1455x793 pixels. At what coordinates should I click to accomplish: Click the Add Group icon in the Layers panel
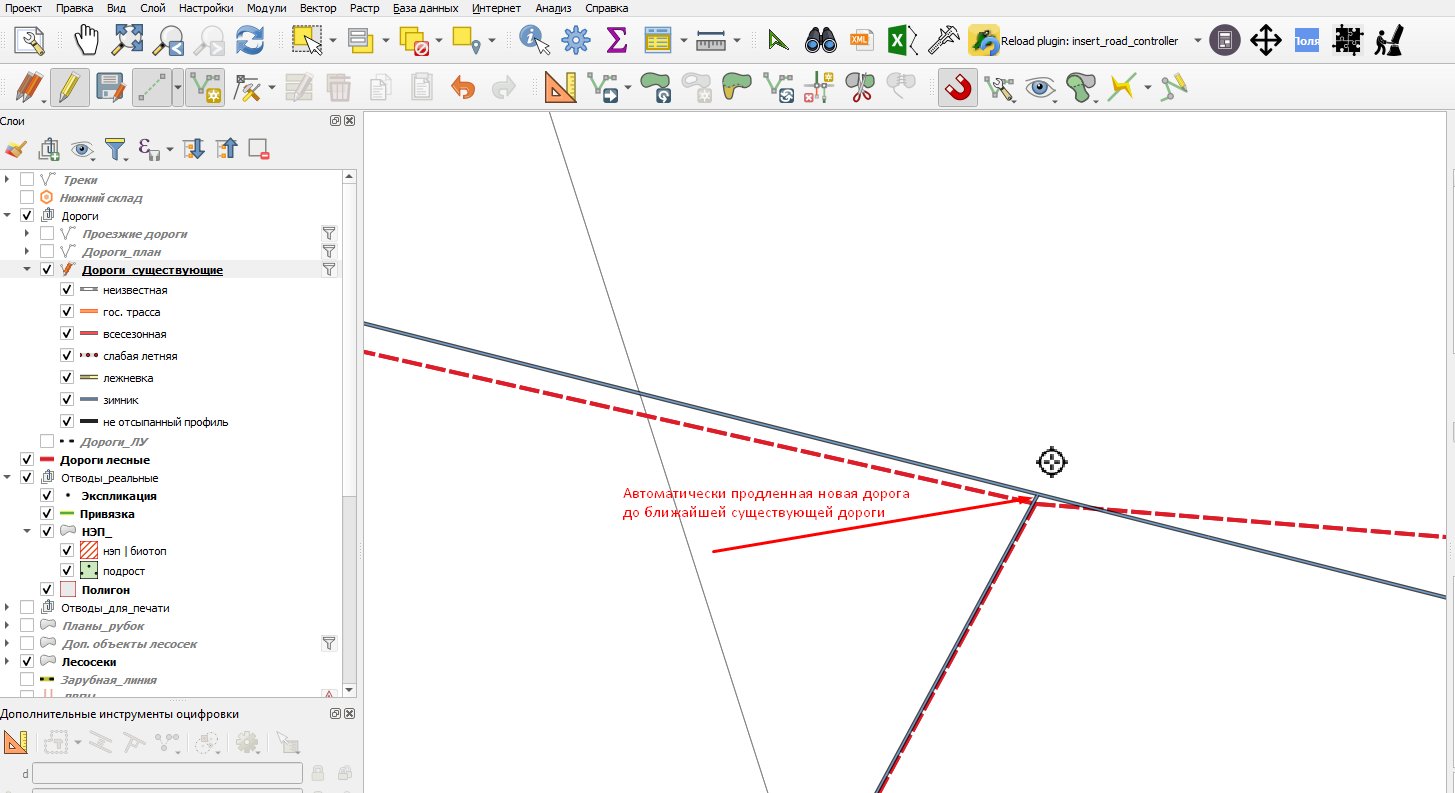pos(48,150)
